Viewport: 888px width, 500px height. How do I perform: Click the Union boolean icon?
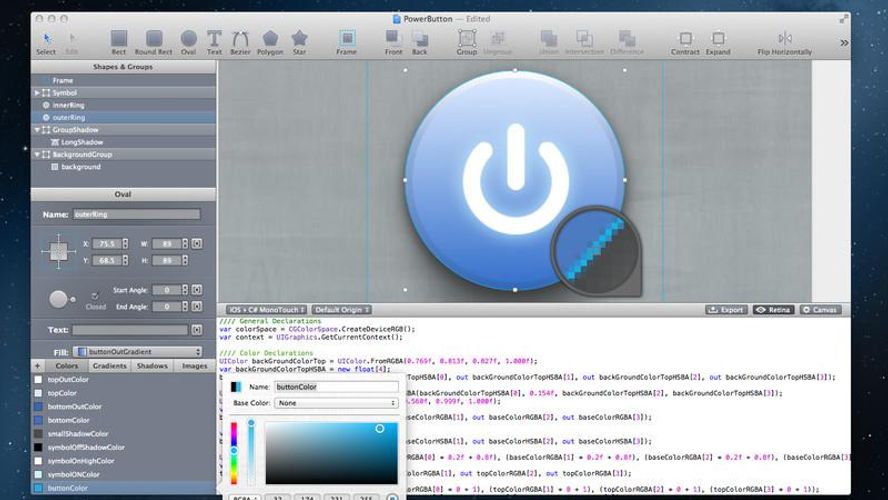click(x=548, y=42)
